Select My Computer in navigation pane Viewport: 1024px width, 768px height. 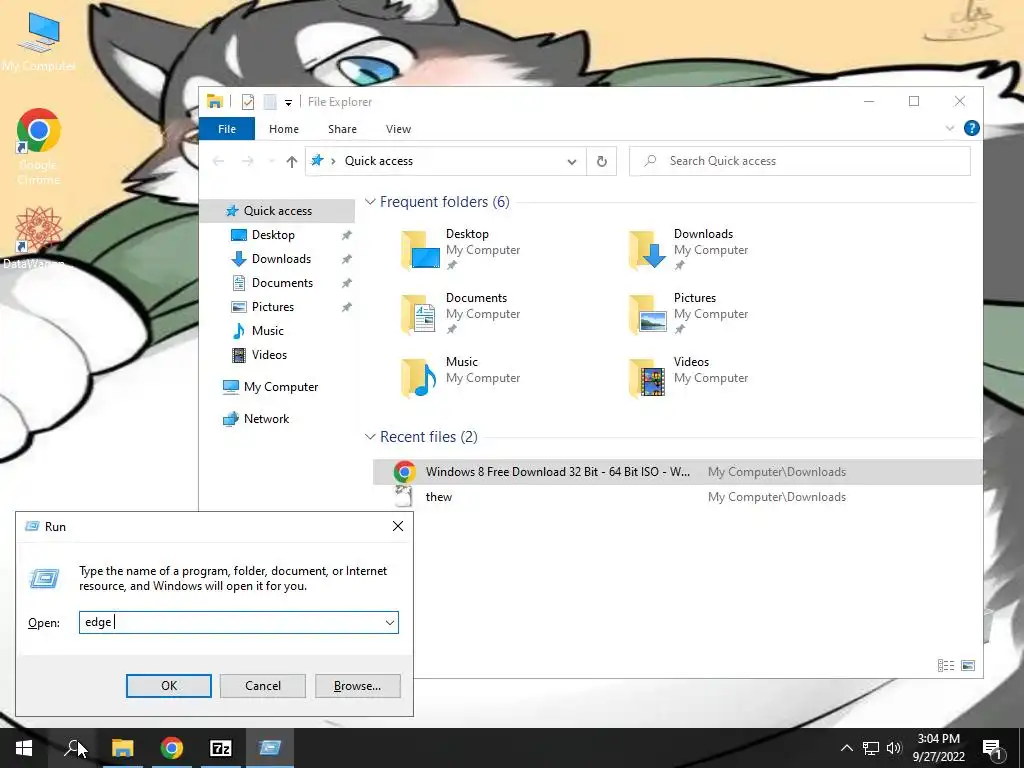(x=281, y=387)
